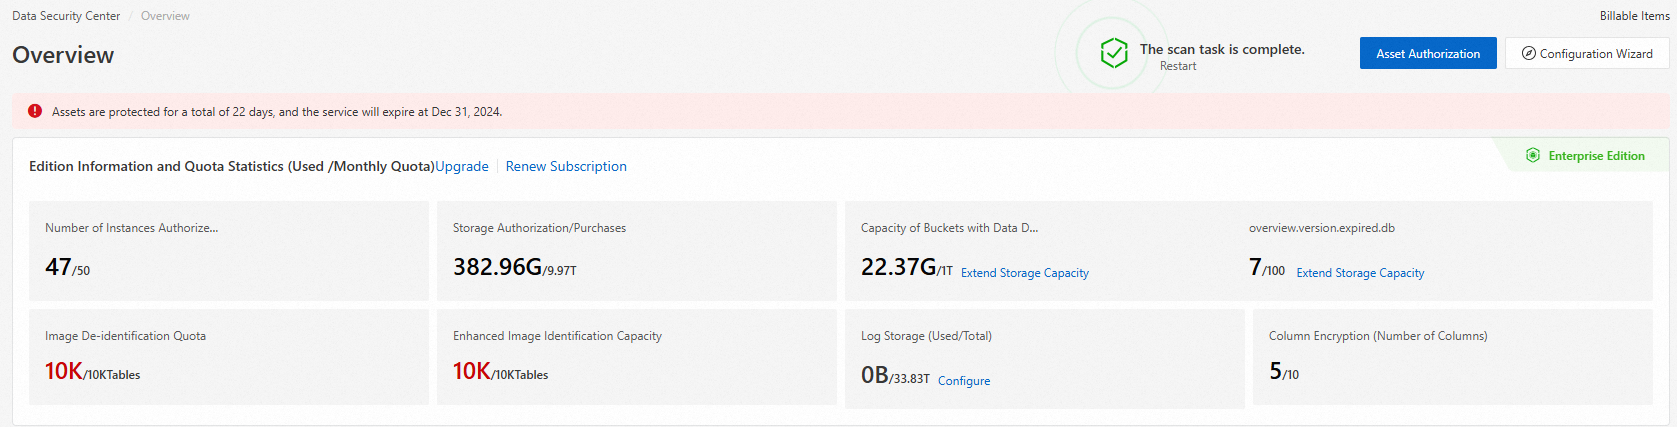Click the Image De-identification Quota card

228,357
